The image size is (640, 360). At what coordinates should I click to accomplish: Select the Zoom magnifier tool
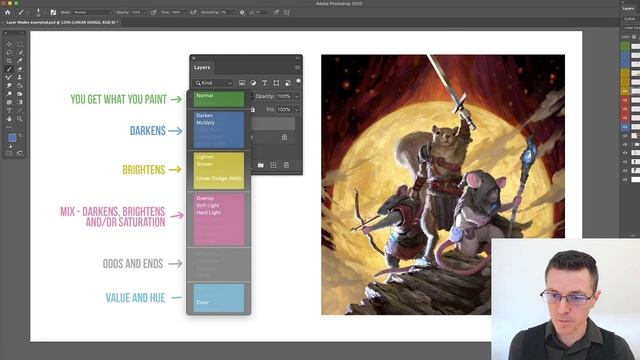(20, 119)
